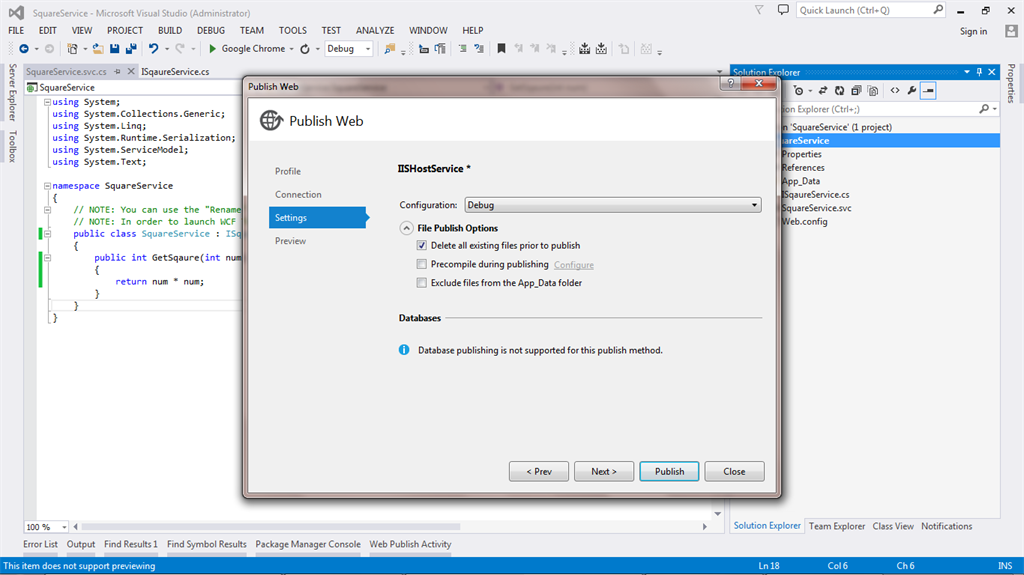Image resolution: width=1024 pixels, height=575 pixels.
Task: Open the TOOLS menu
Action: [x=293, y=31]
